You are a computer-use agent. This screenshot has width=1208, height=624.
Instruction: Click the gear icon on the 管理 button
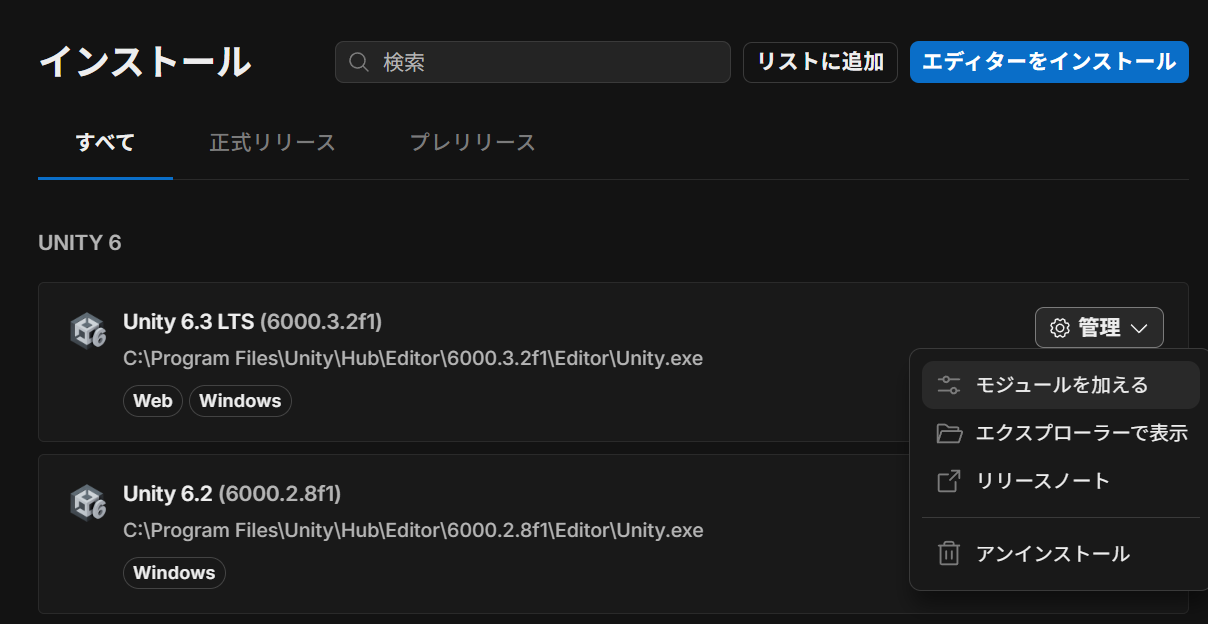[x=1059, y=328]
